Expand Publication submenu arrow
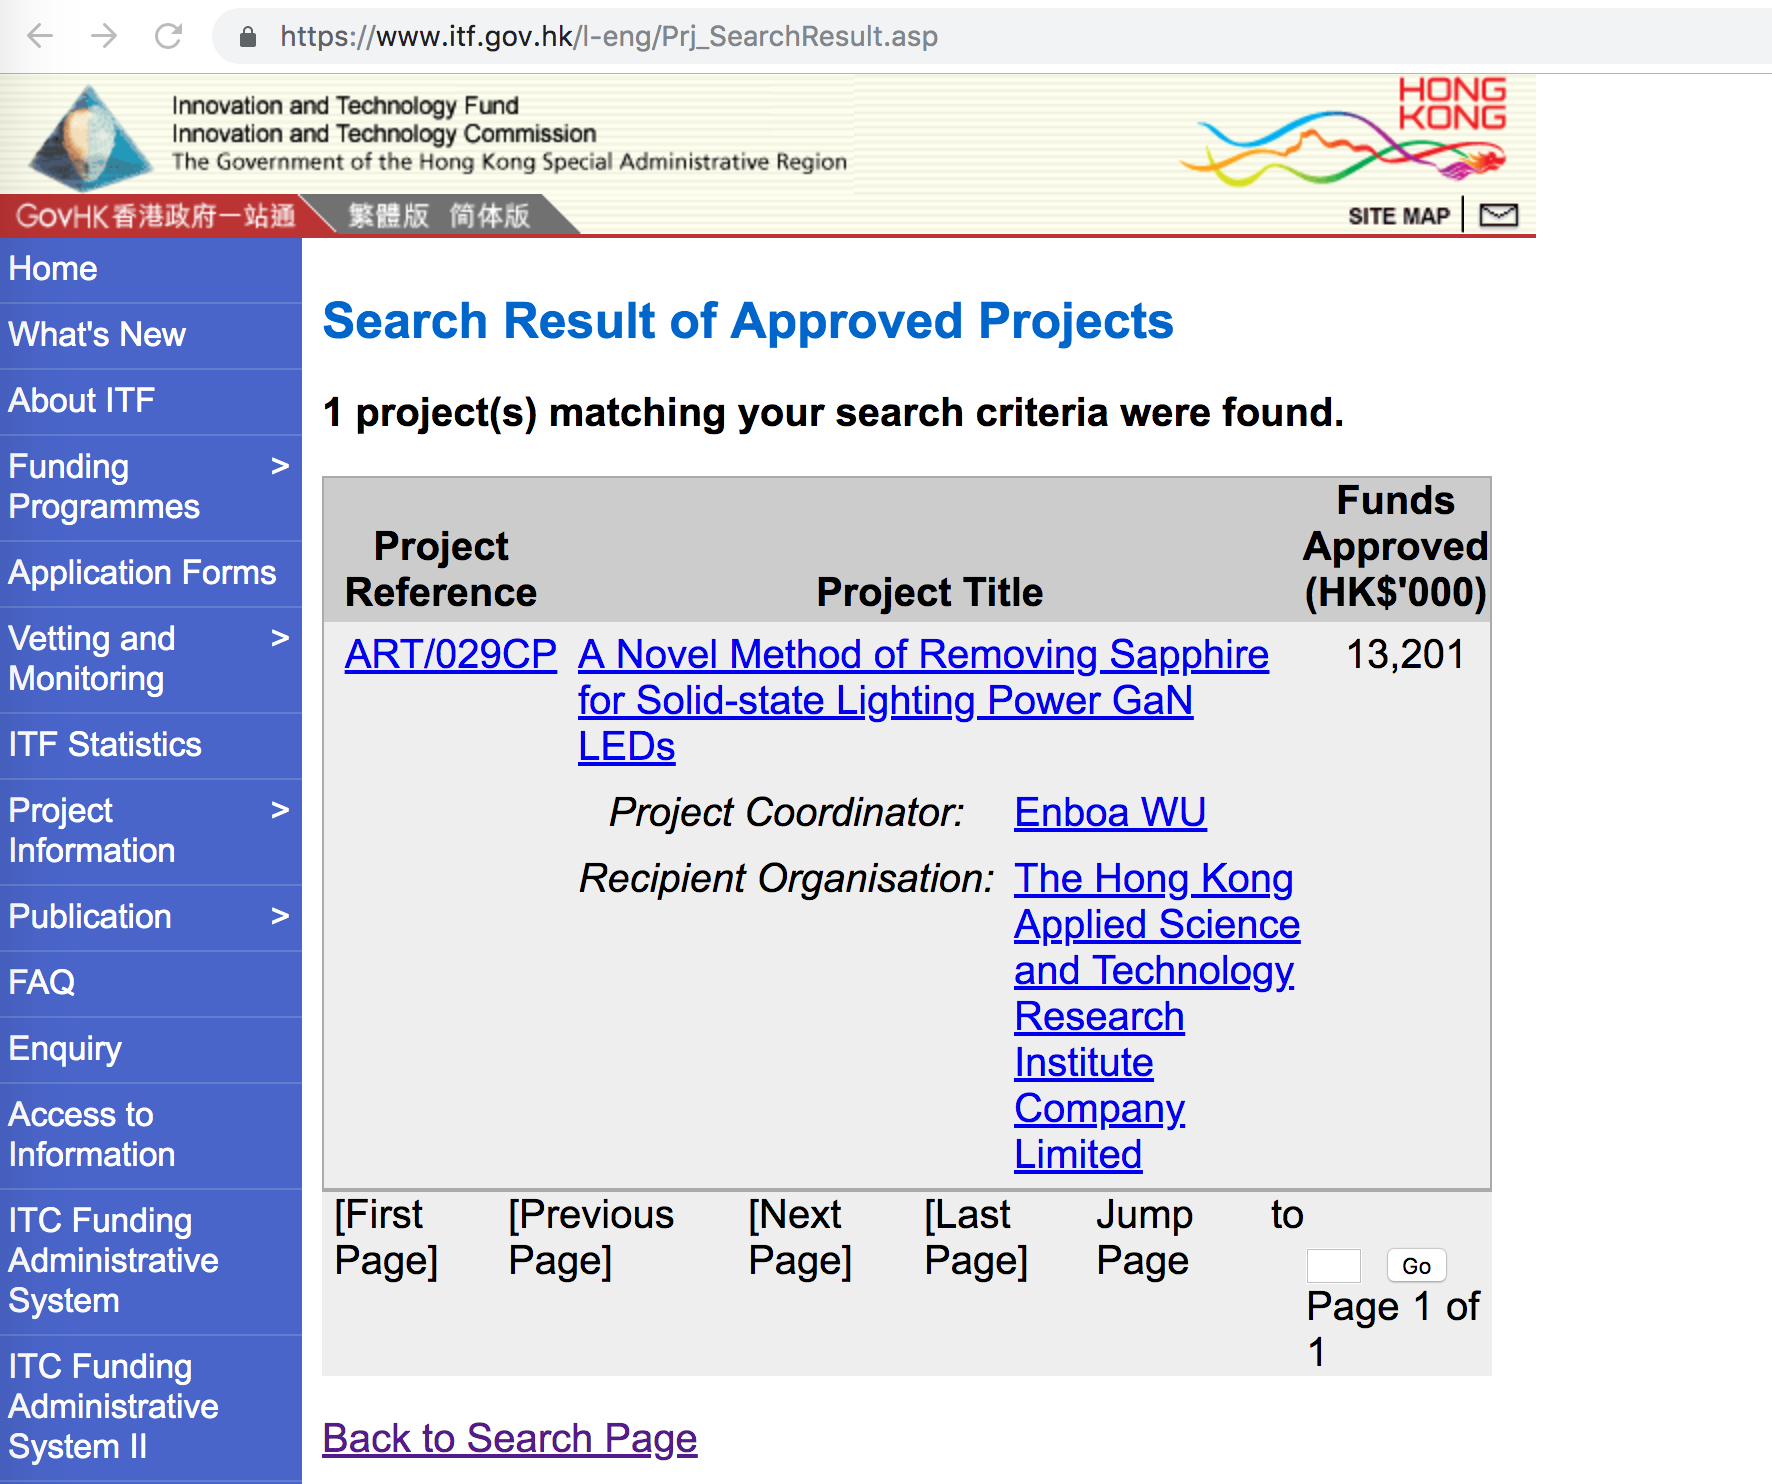 pos(280,916)
